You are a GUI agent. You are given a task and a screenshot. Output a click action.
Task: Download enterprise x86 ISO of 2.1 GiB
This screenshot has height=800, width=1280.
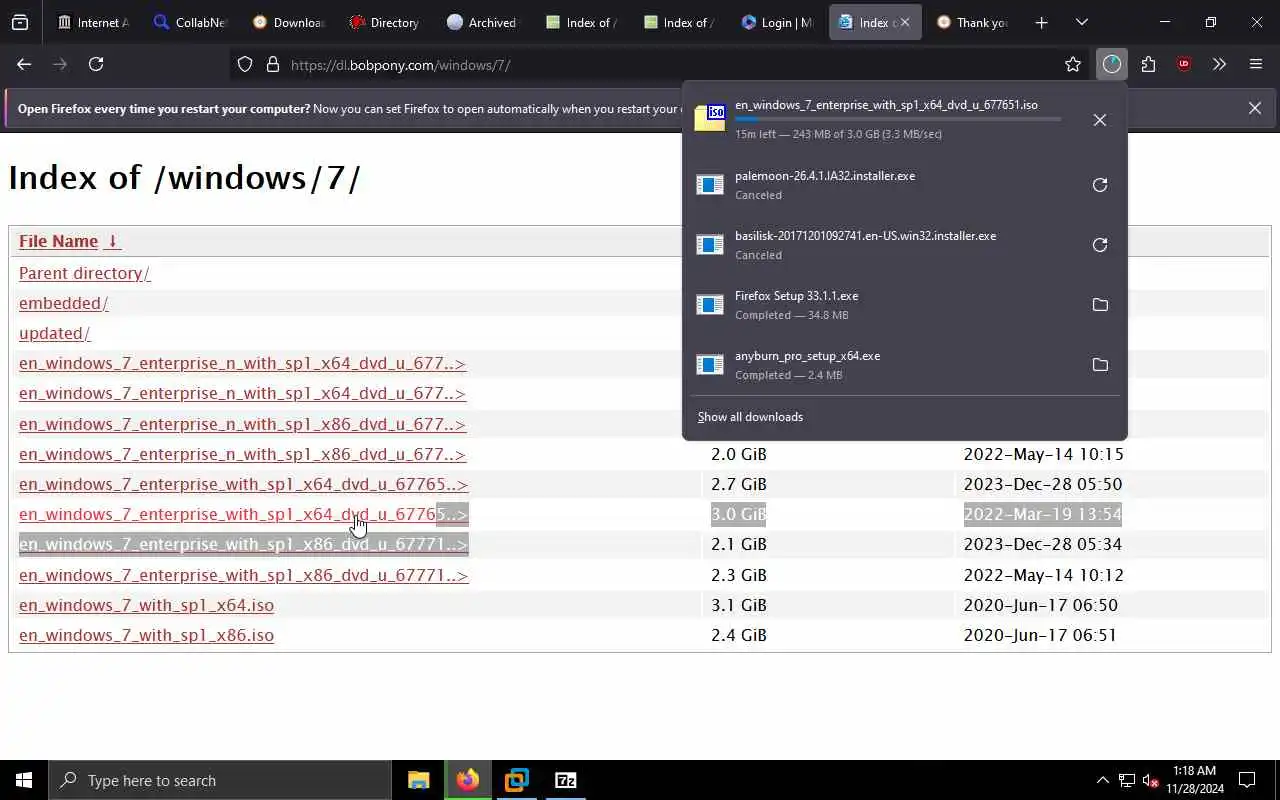coord(243,544)
